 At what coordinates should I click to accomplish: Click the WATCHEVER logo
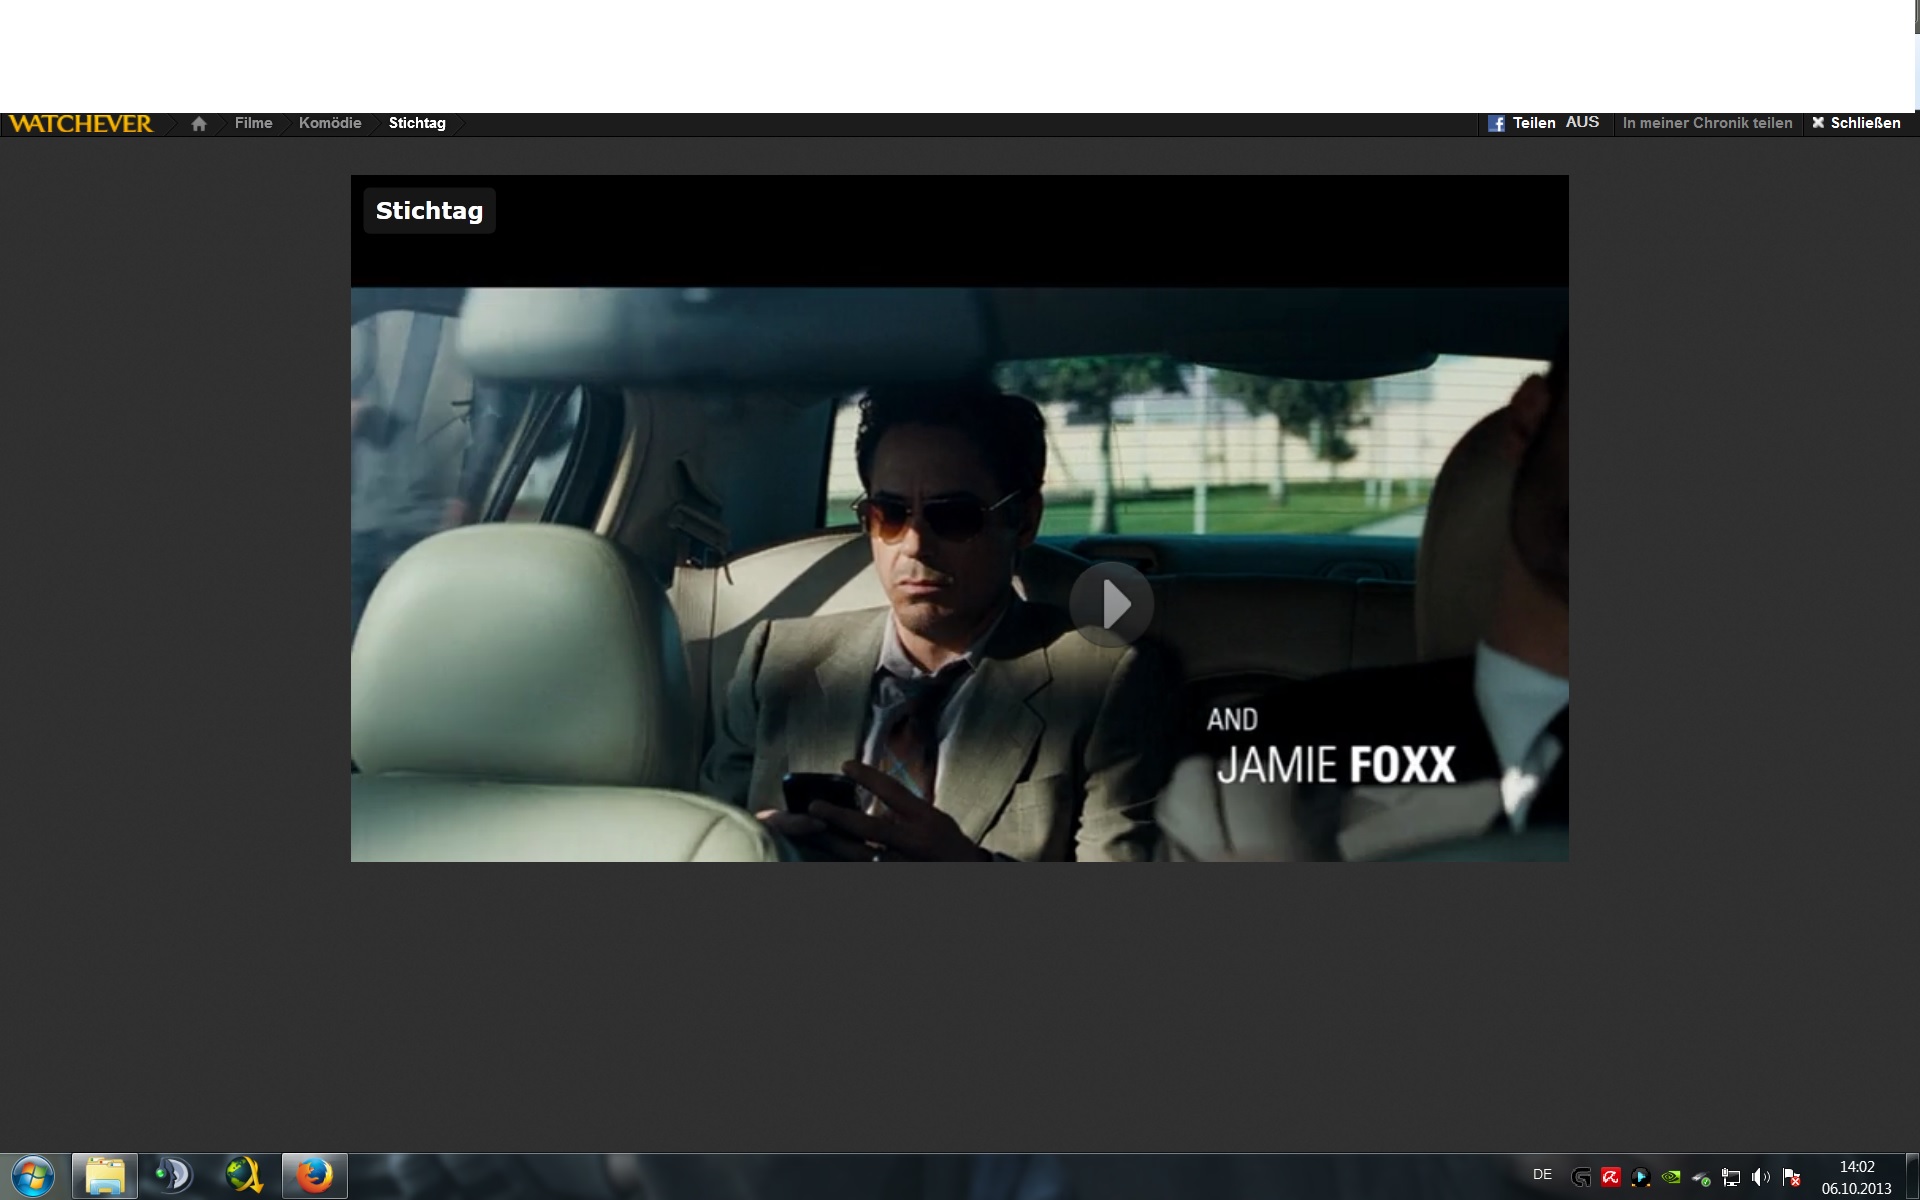(81, 124)
